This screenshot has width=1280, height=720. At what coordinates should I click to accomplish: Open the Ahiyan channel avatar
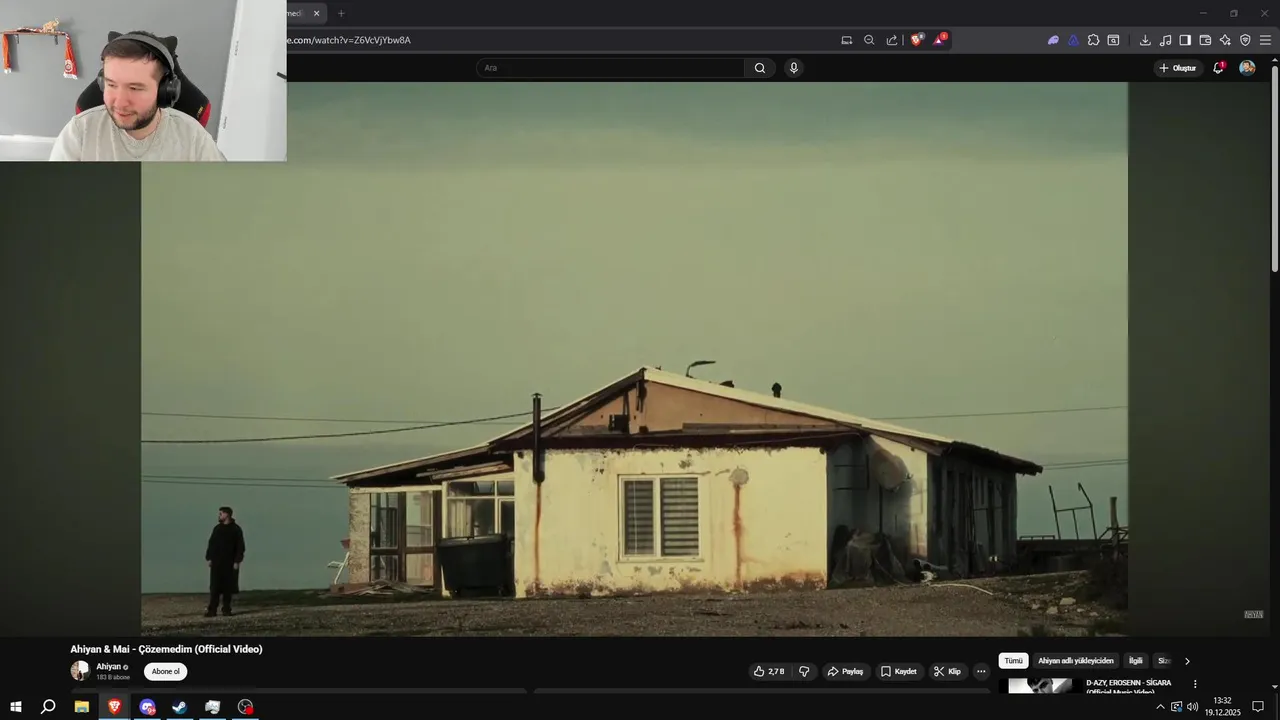(79, 671)
